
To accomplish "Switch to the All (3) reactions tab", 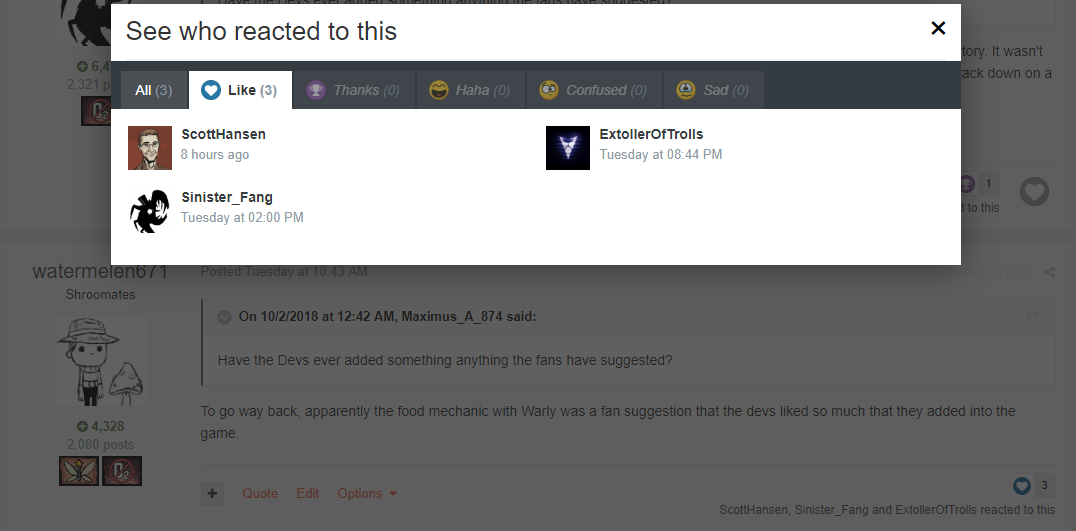I will 154,90.
